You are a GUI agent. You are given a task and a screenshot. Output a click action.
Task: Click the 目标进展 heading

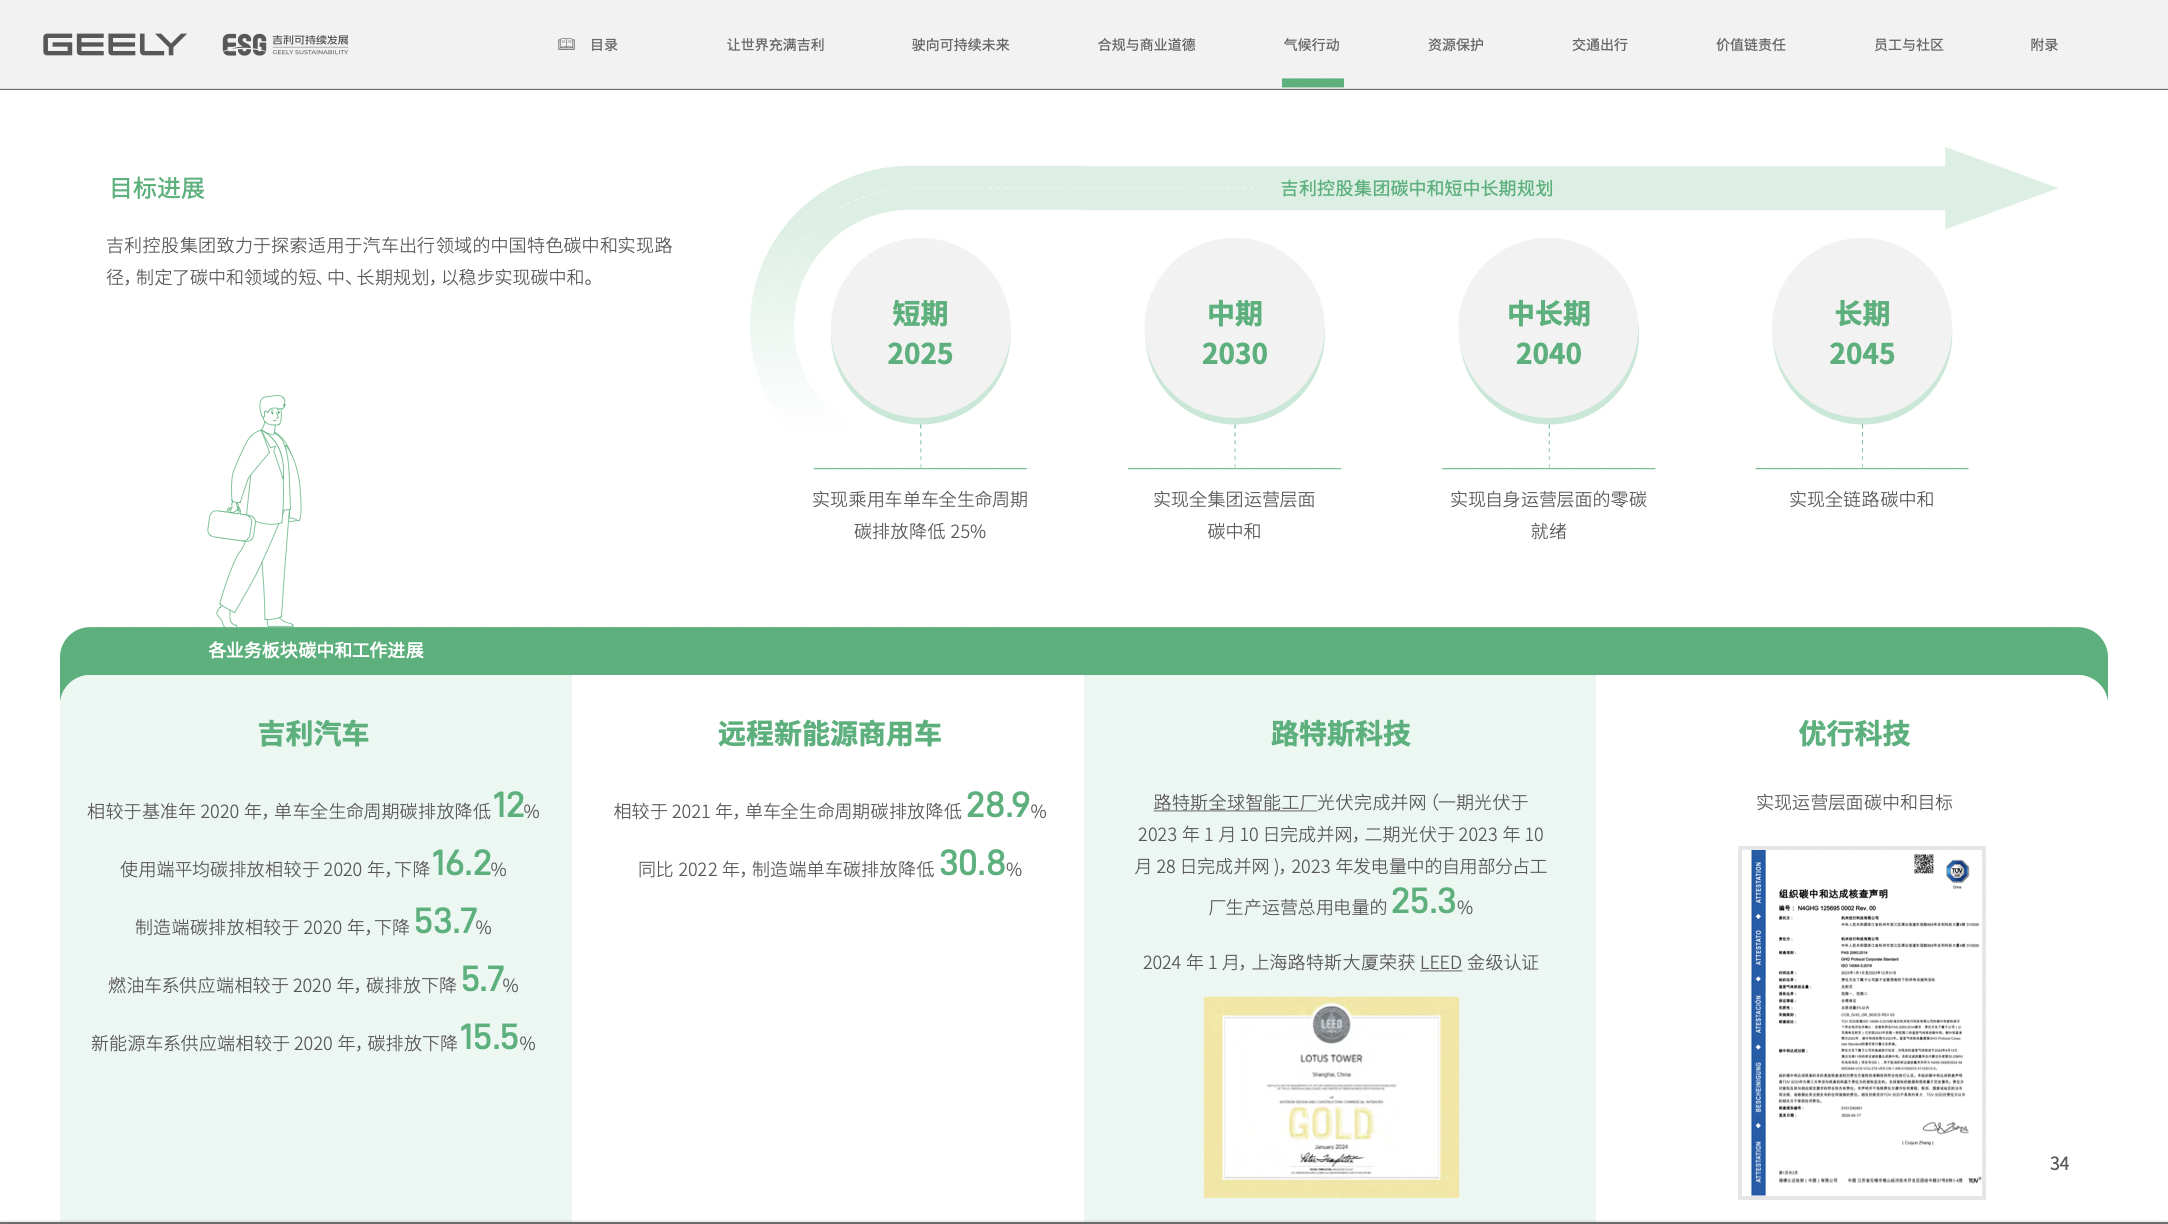pyautogui.click(x=157, y=188)
